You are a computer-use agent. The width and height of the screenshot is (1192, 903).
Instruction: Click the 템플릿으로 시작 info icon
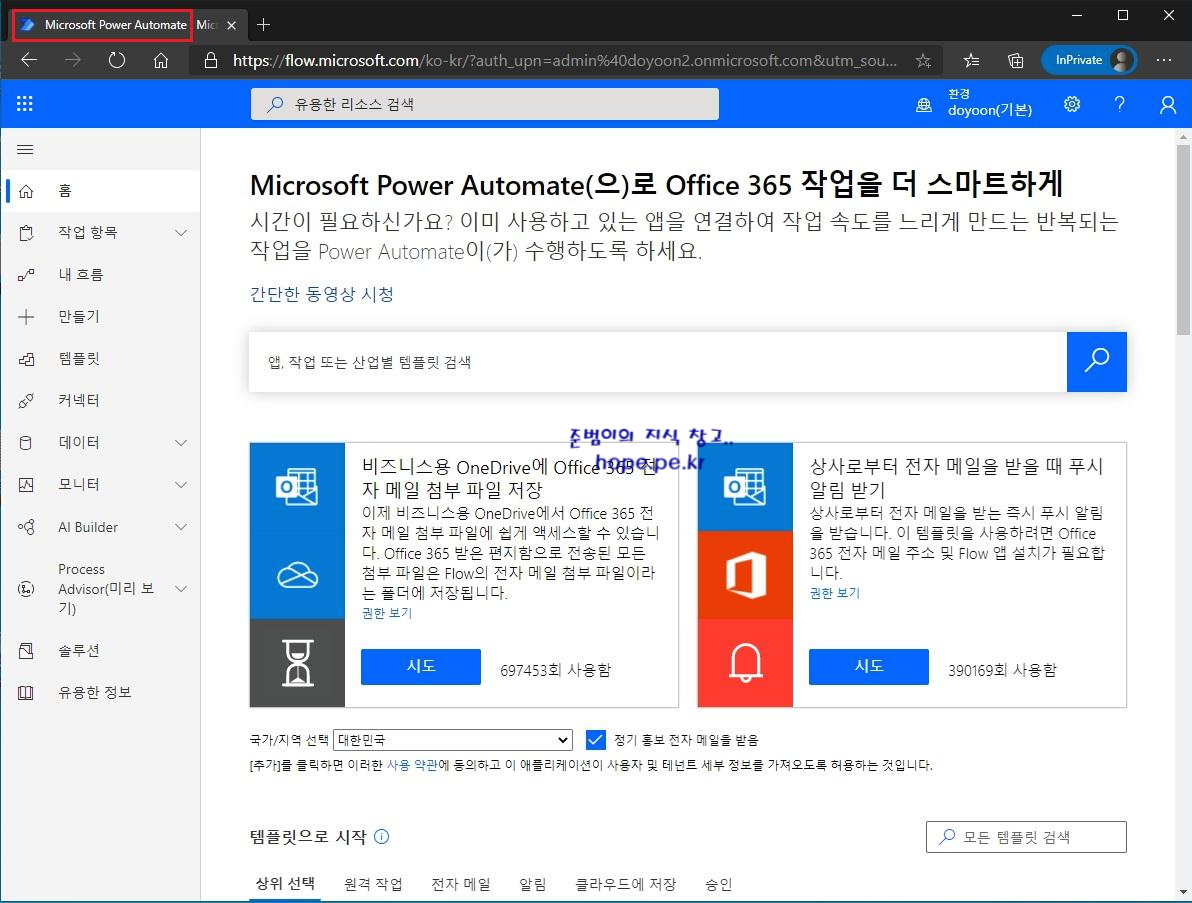coord(382,837)
